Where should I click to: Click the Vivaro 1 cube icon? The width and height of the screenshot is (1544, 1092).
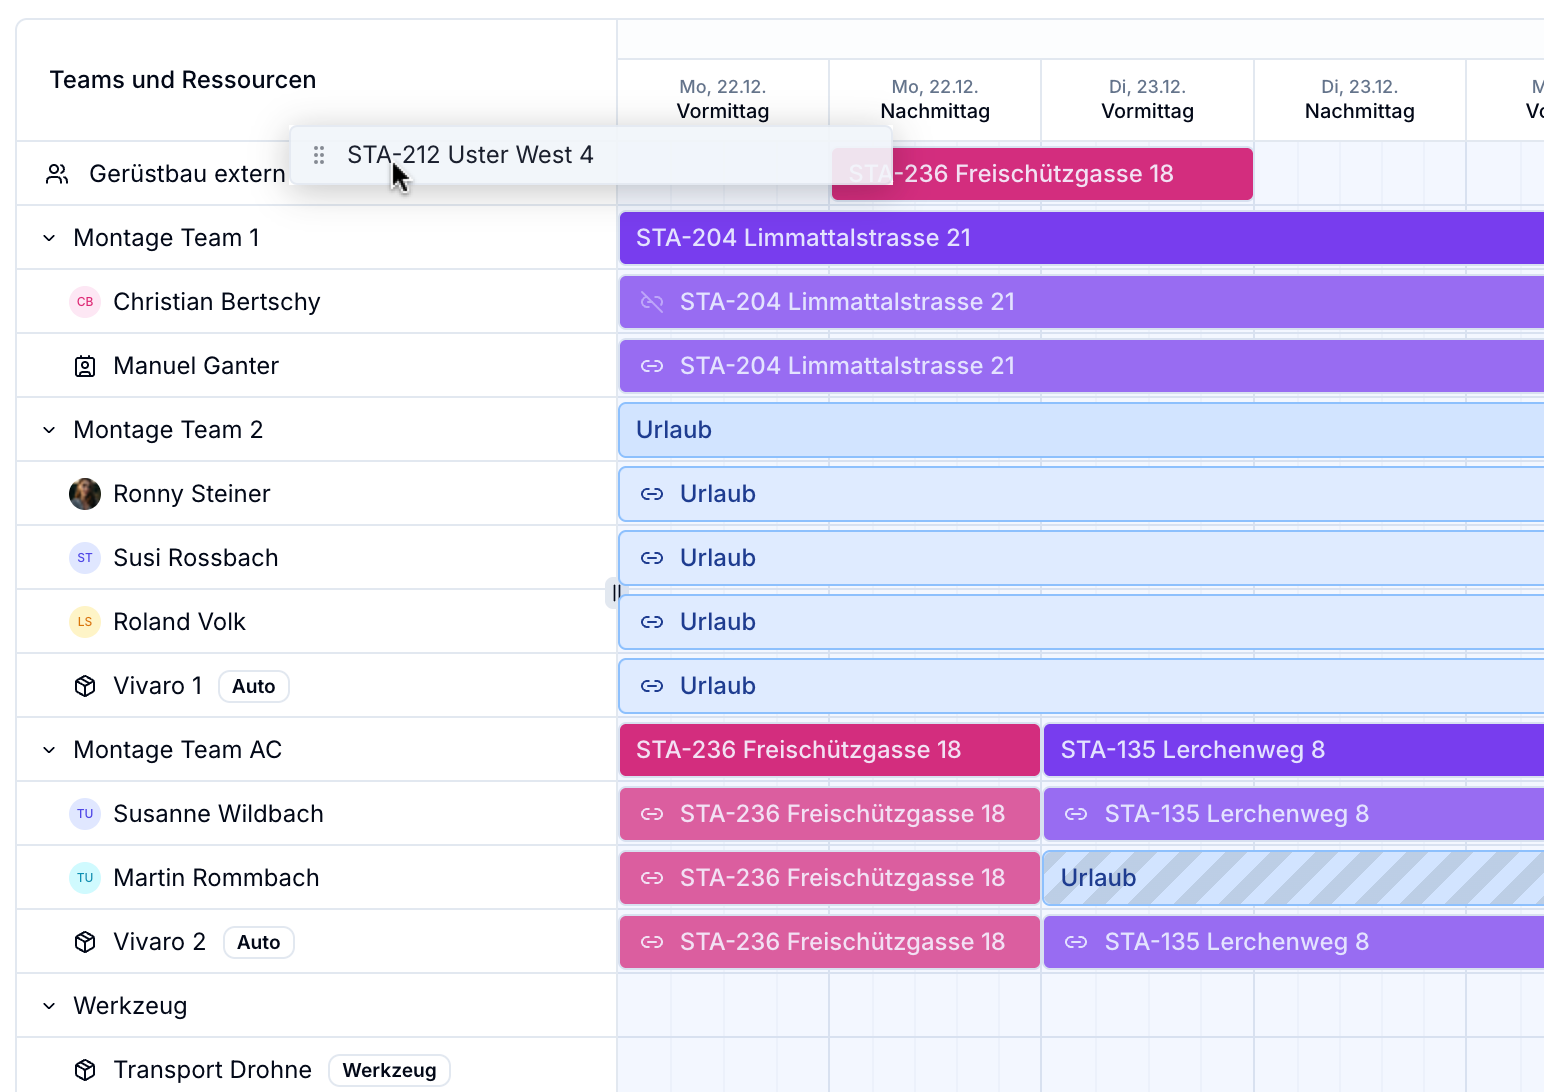pyautogui.click(x=85, y=686)
